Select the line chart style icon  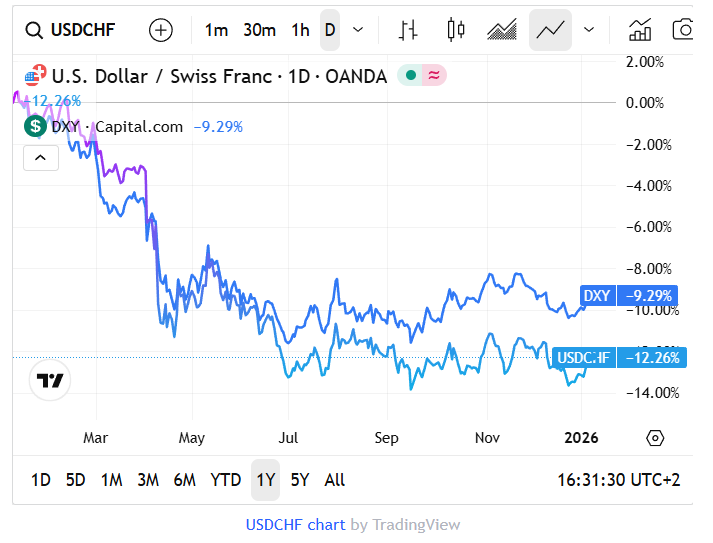pyautogui.click(x=550, y=30)
